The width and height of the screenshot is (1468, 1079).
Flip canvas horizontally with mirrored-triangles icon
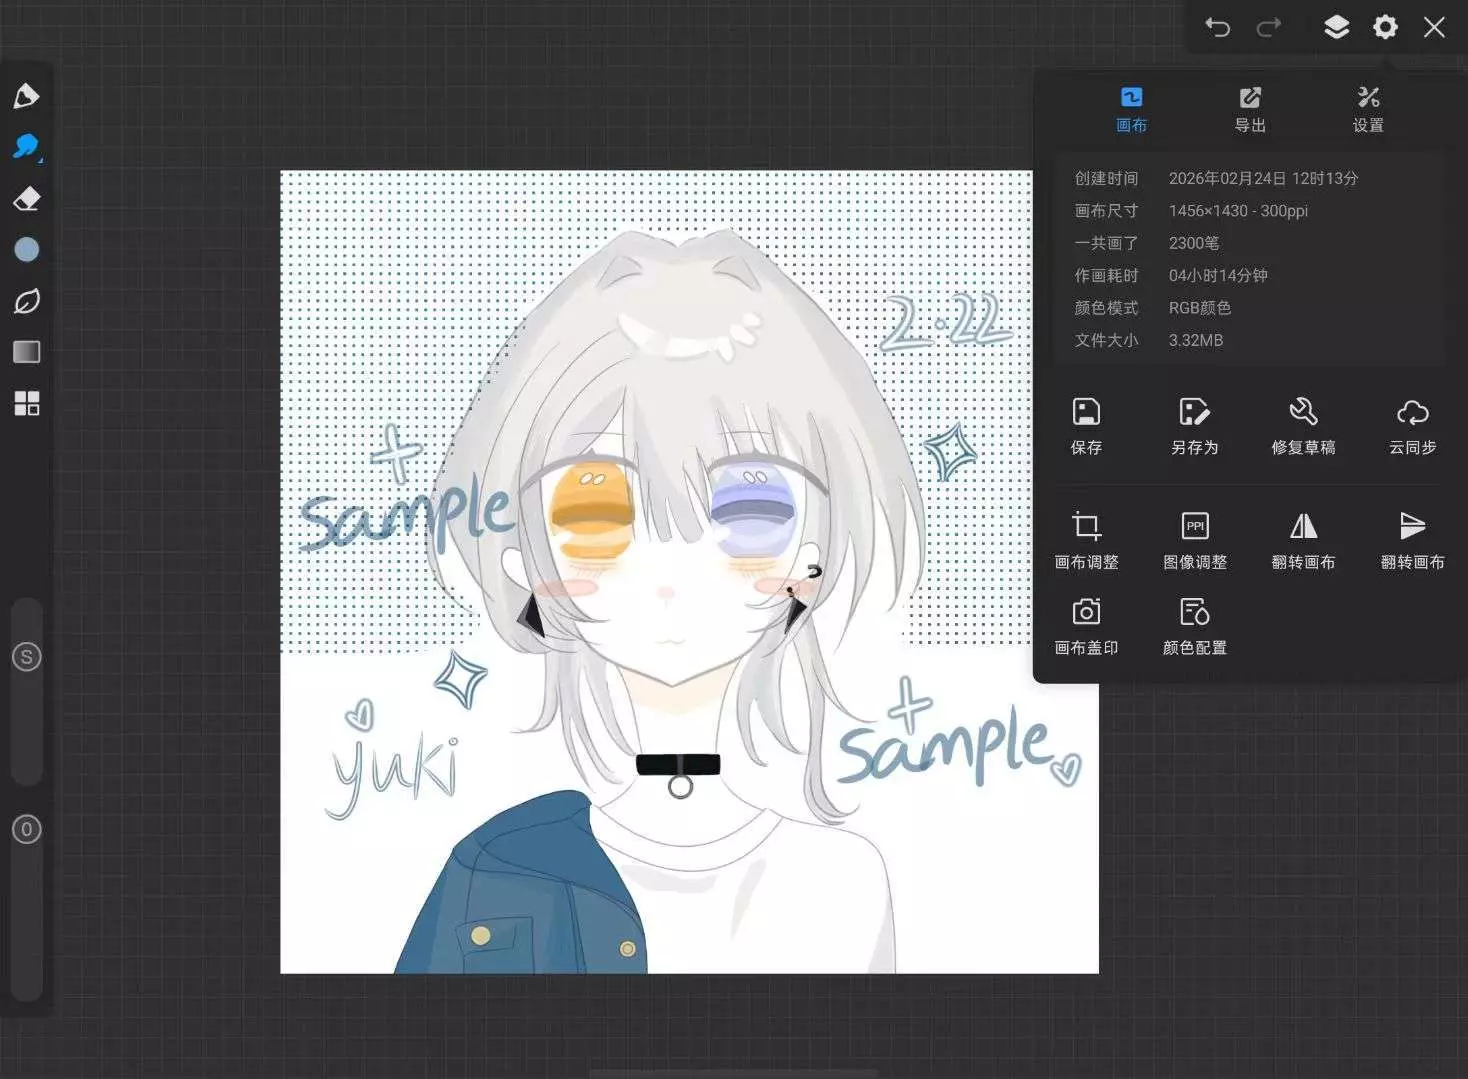coord(1303,541)
